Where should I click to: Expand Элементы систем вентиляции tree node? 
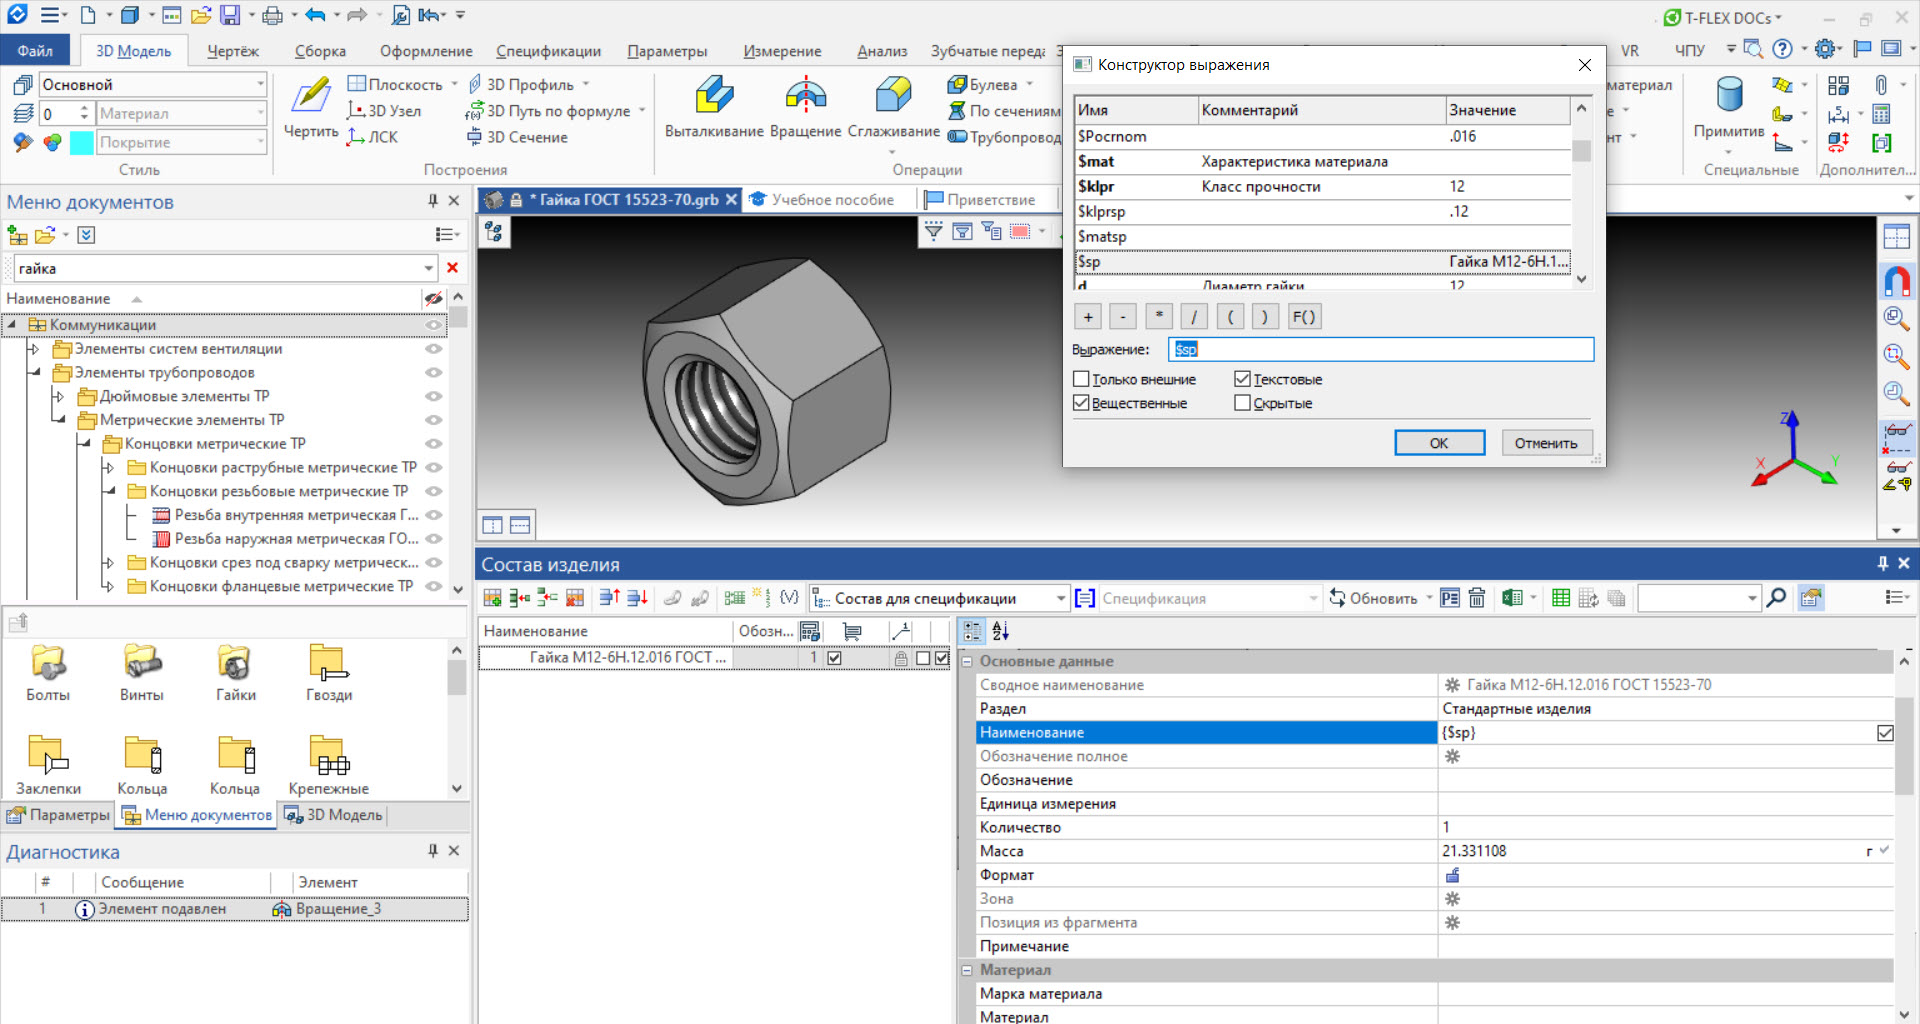tap(34, 349)
